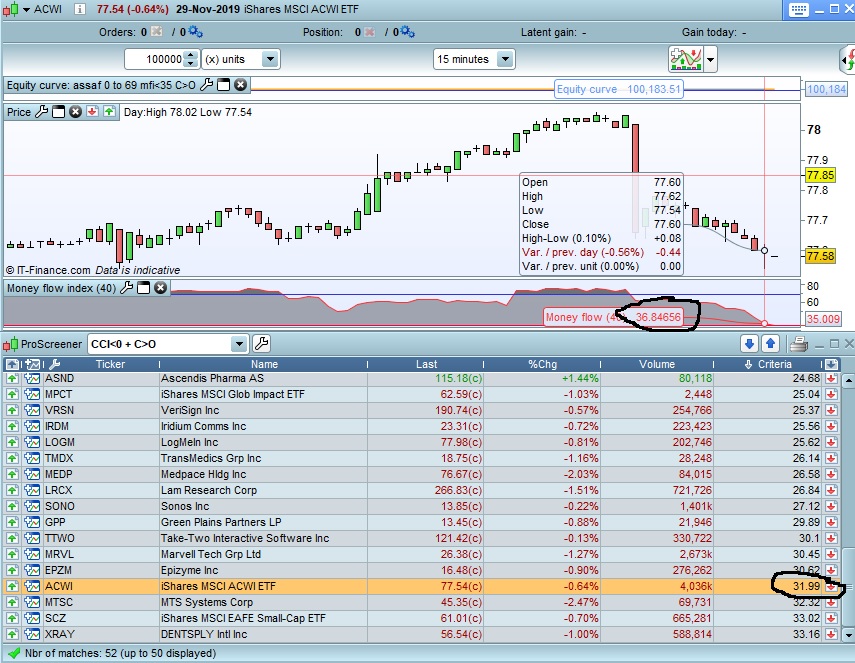Open the on-screen keyboard icon in title bar

pyautogui.click(x=798, y=10)
